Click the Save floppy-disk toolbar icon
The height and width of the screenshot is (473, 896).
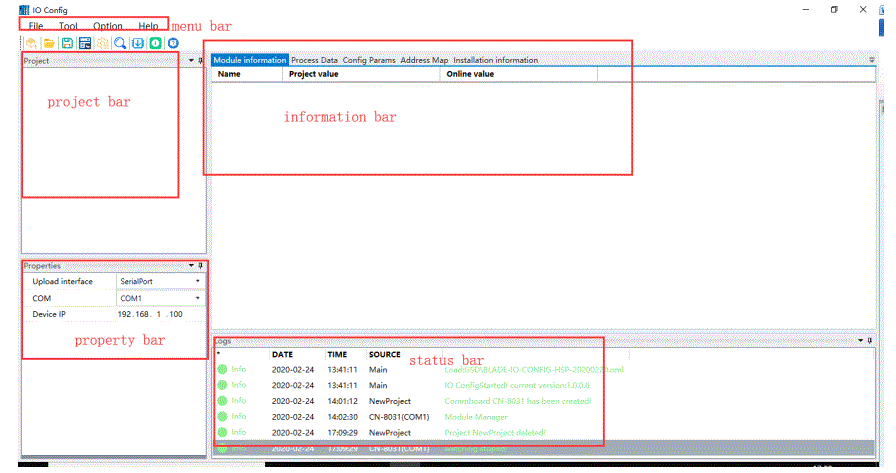click(x=67, y=43)
